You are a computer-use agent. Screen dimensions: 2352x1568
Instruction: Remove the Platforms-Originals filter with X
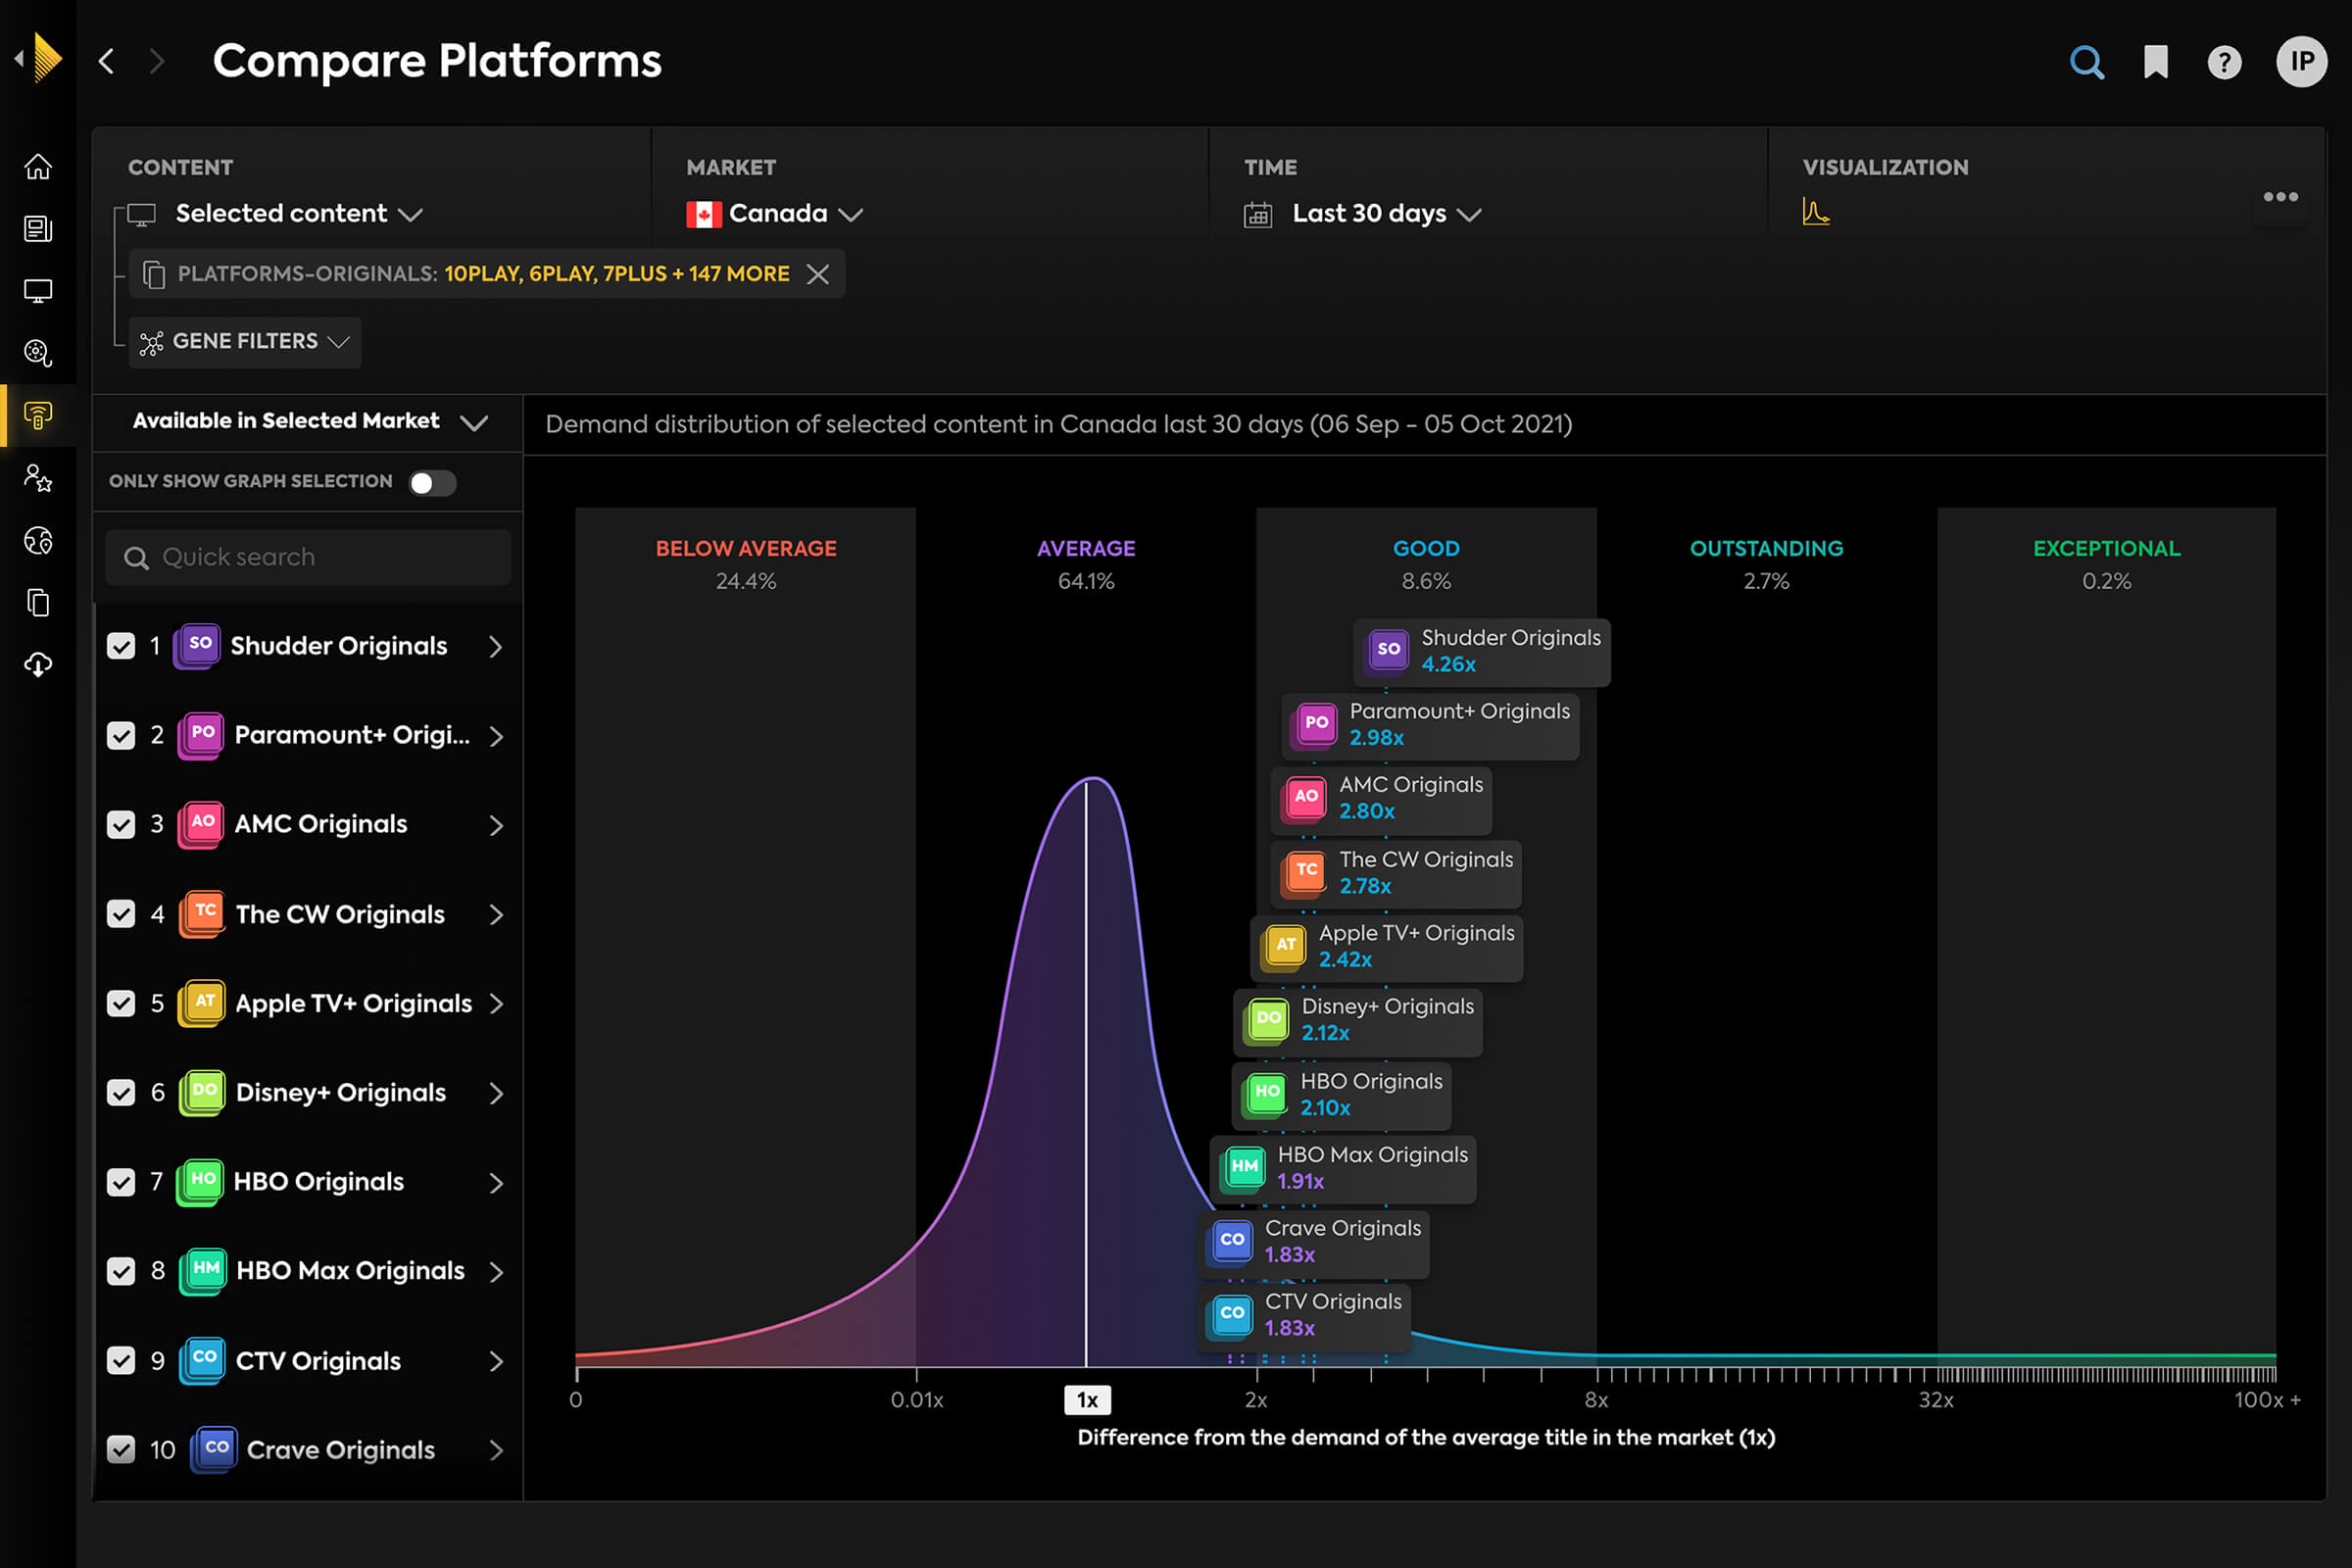point(818,274)
